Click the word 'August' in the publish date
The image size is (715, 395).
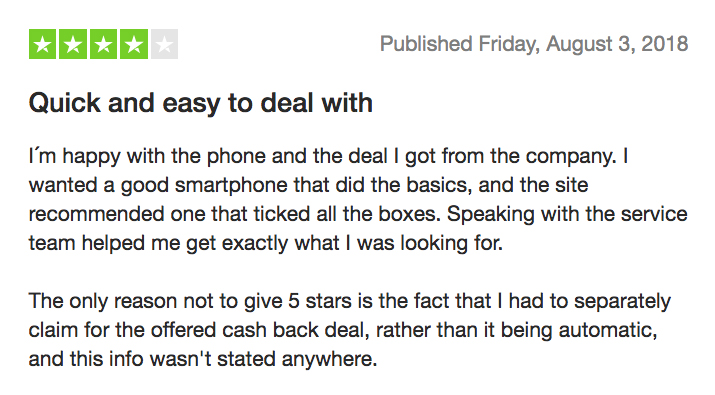tap(579, 44)
